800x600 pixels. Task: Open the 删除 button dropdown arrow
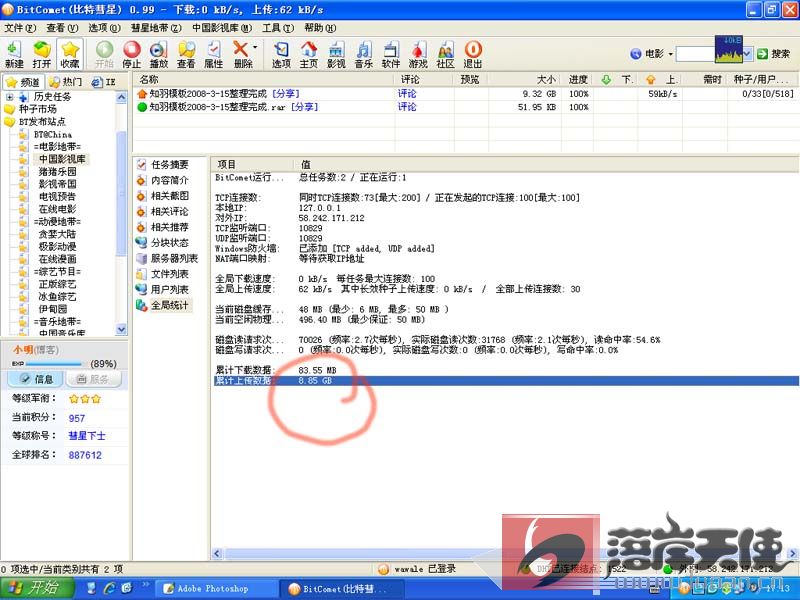pos(255,48)
